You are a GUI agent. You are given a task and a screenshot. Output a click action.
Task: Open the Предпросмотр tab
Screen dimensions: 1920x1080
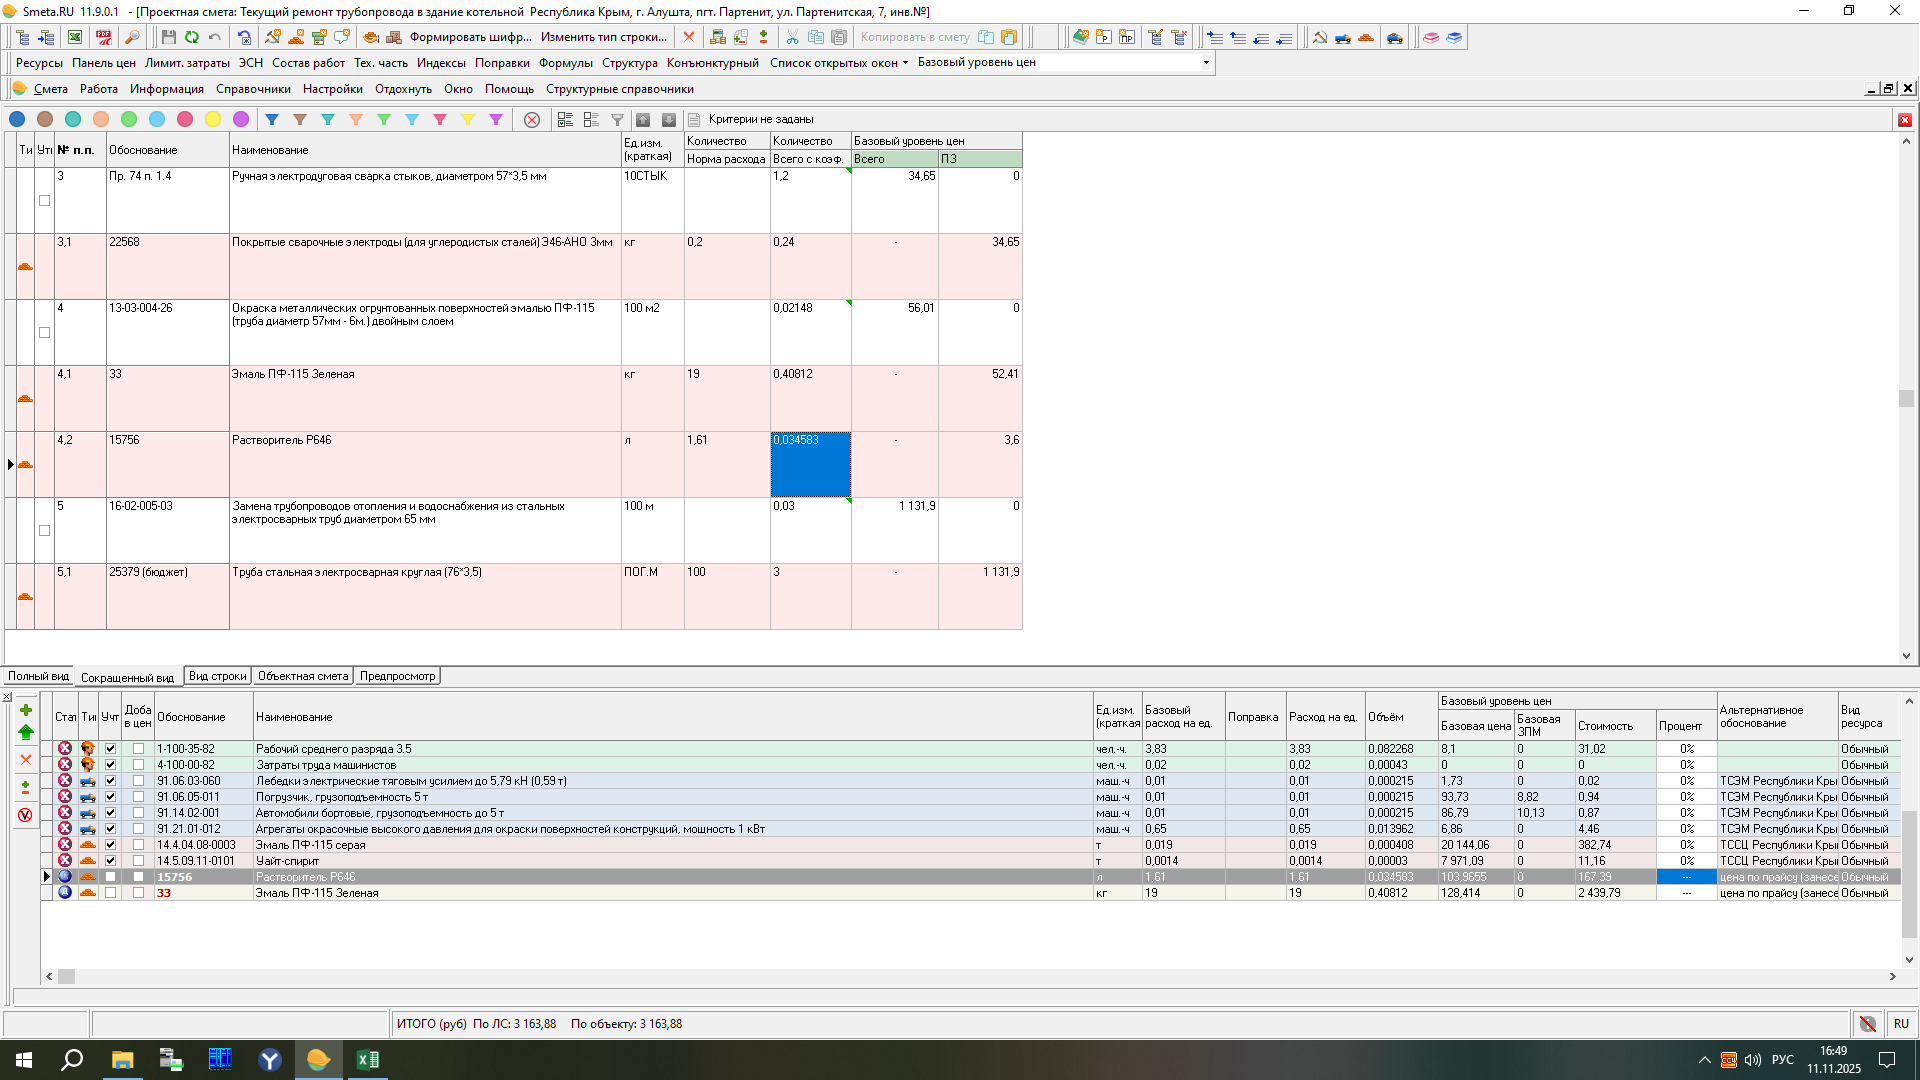pyautogui.click(x=397, y=676)
